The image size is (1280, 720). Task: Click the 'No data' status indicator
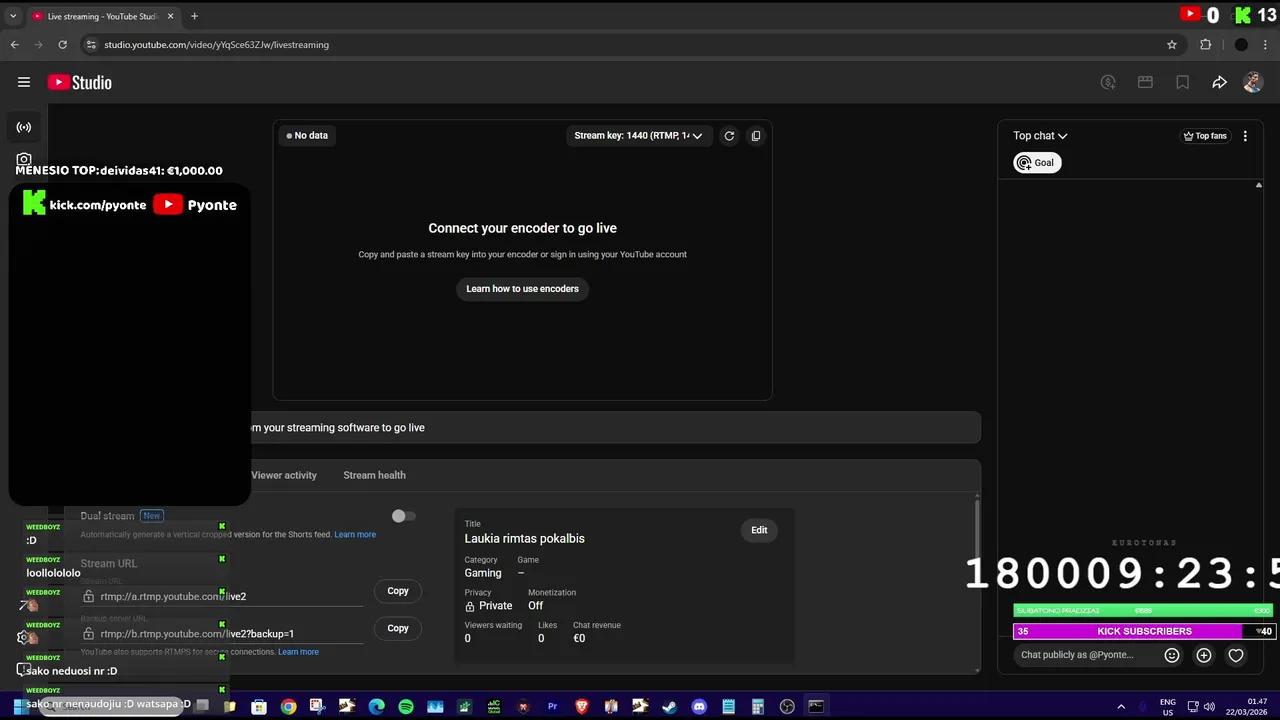pos(307,136)
